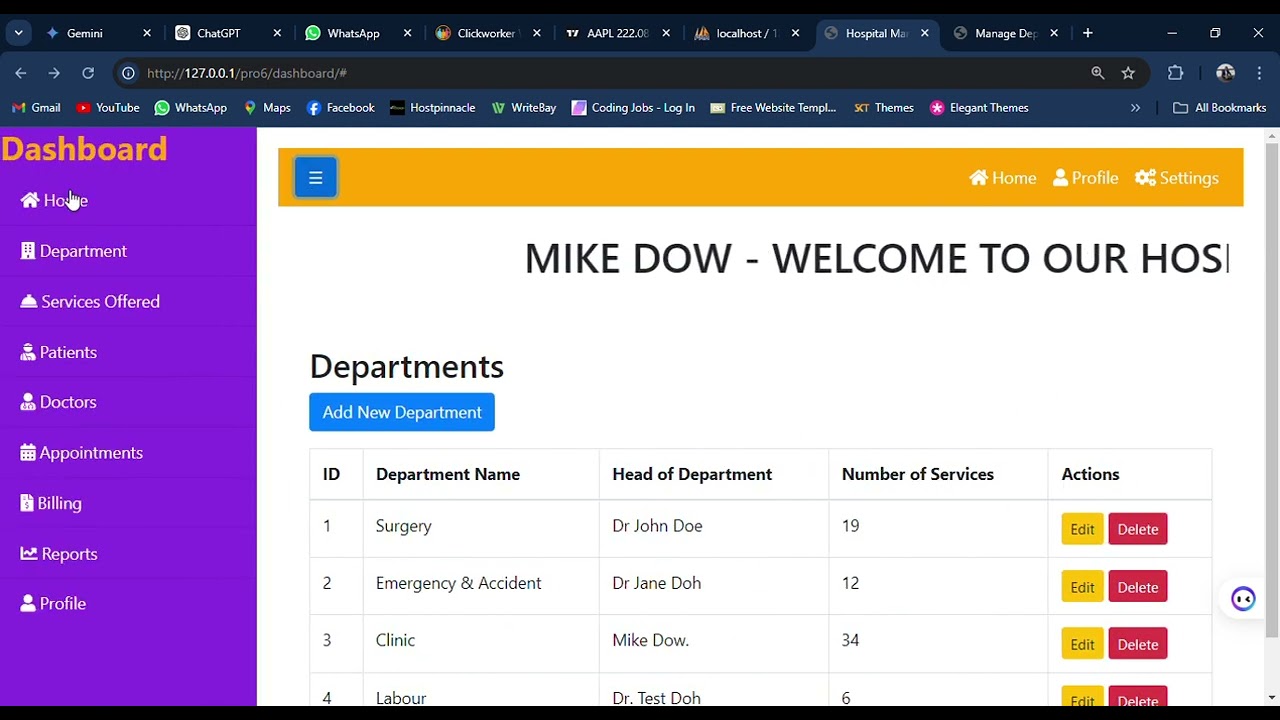This screenshot has height=720, width=1280.
Task: Click the house icon in the top navbar
Action: 978,178
